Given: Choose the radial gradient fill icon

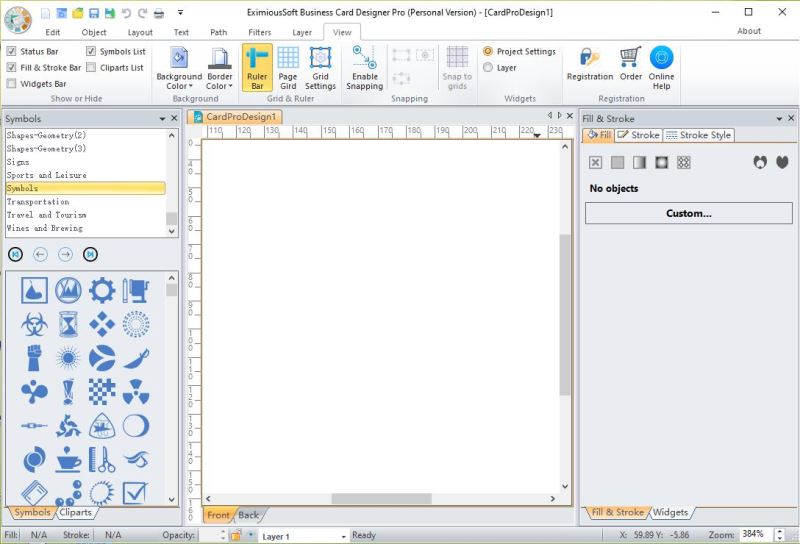Looking at the screenshot, I should click(662, 162).
